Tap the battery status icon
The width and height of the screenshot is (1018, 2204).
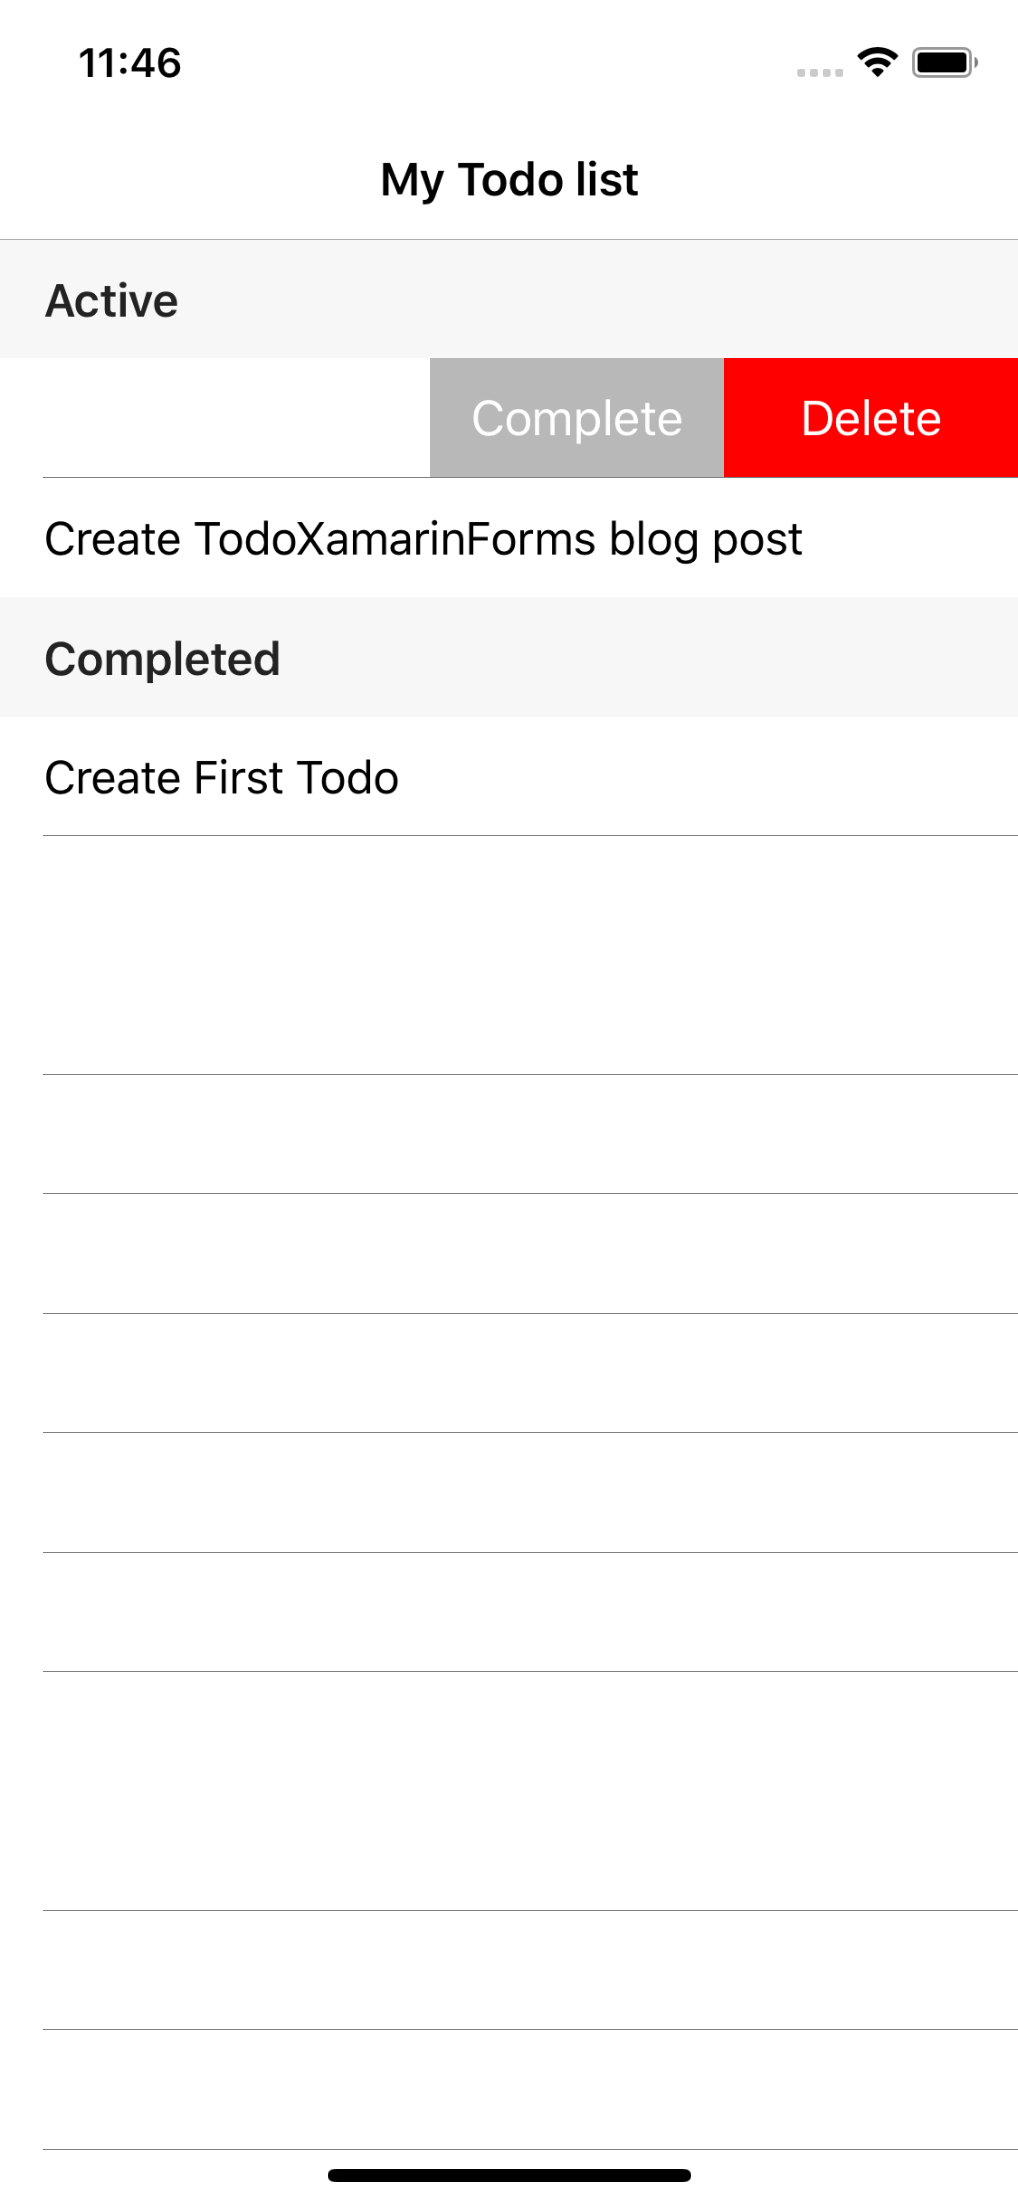(945, 63)
